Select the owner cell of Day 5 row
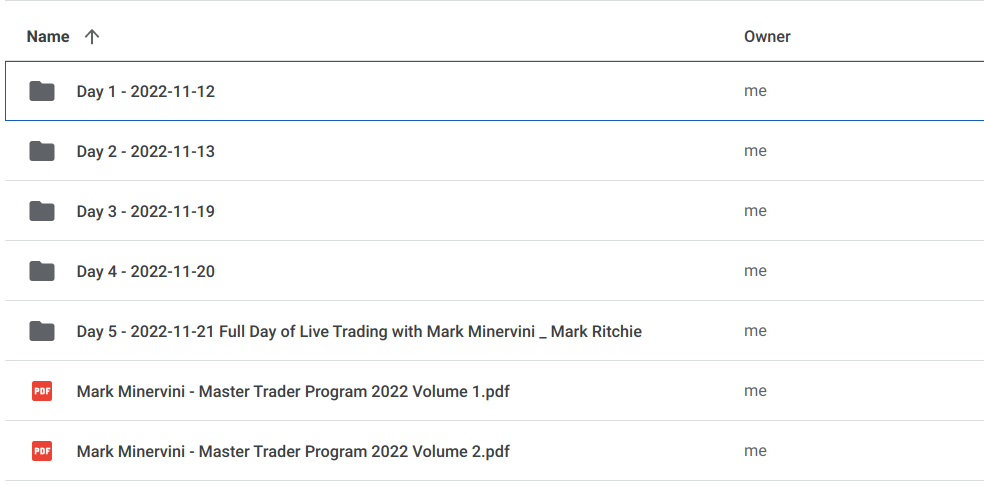 [x=755, y=331]
